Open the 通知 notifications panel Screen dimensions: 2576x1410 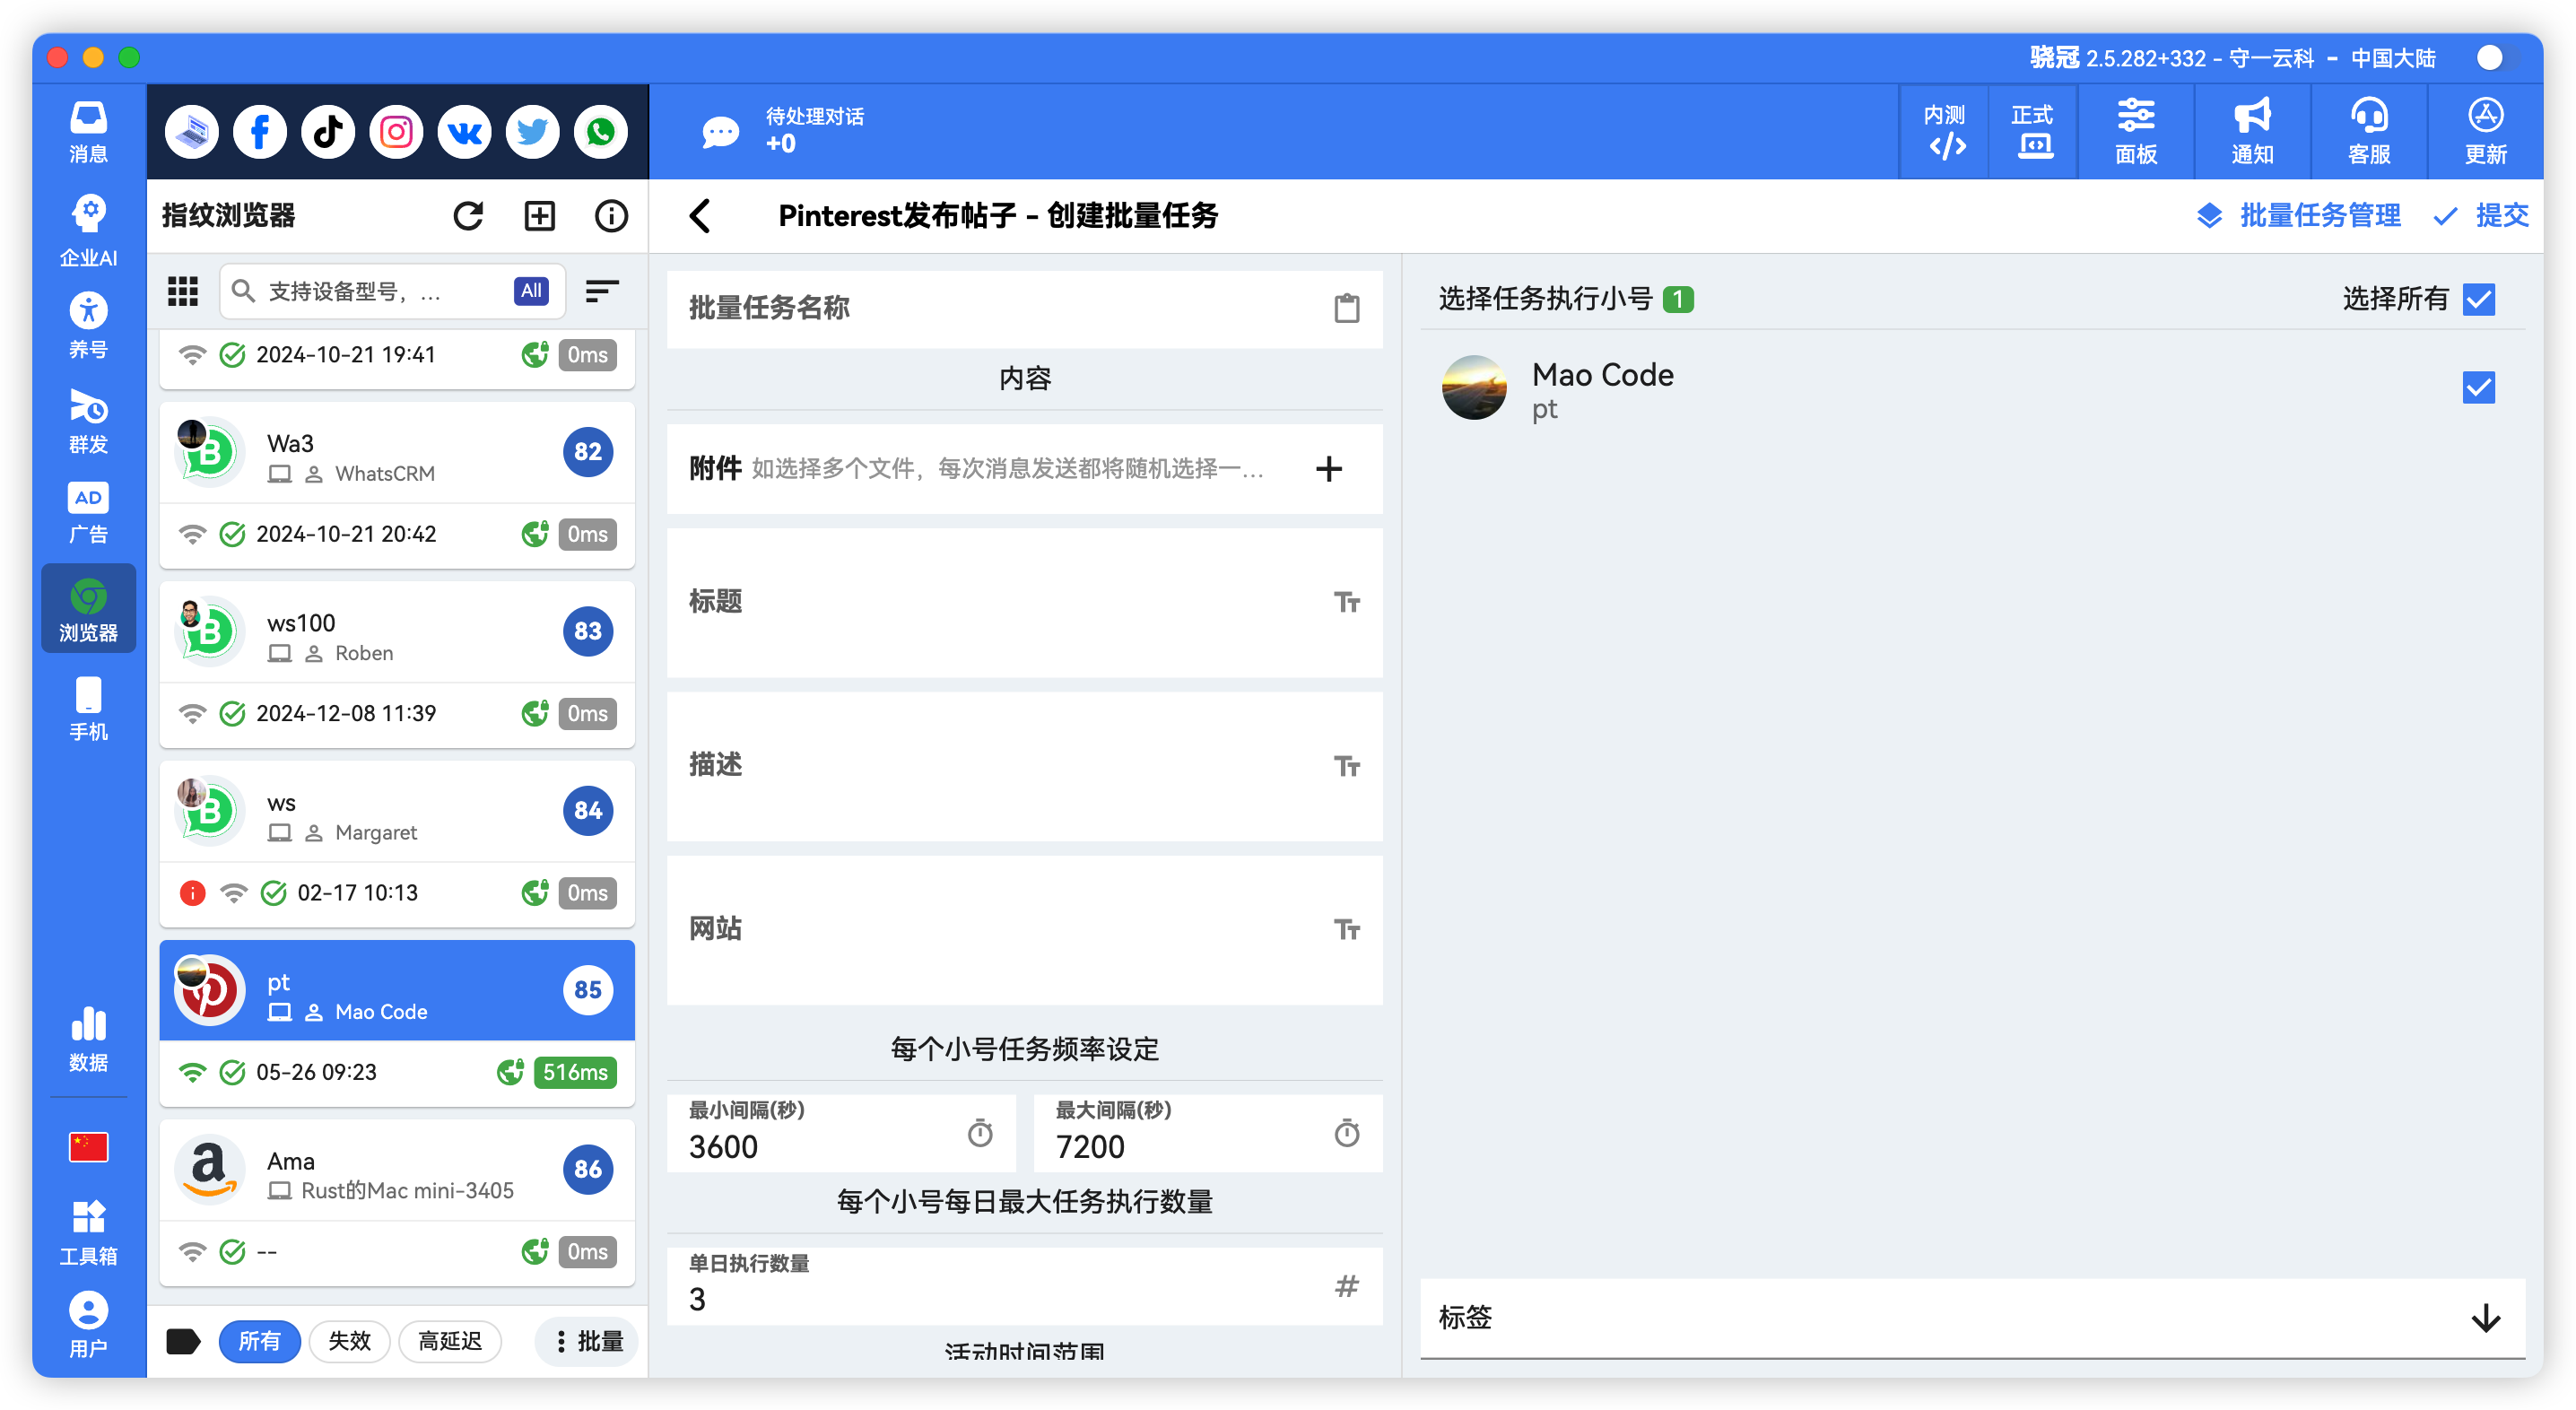pos(2251,131)
